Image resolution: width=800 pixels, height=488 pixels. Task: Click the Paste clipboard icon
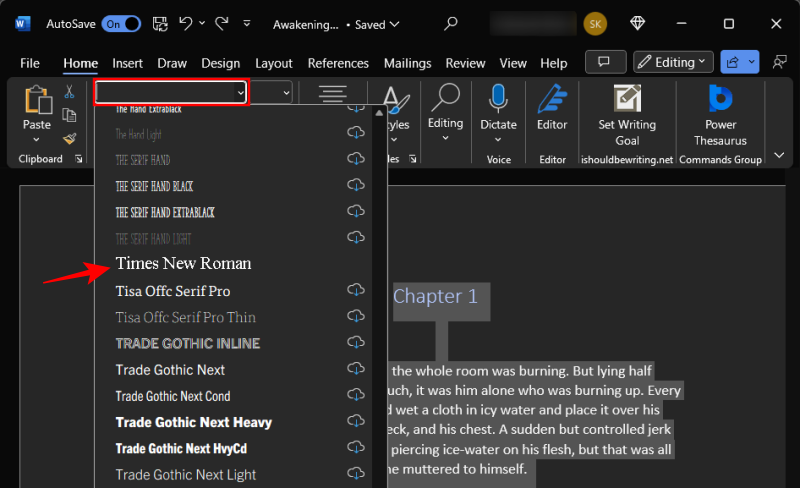(x=37, y=101)
